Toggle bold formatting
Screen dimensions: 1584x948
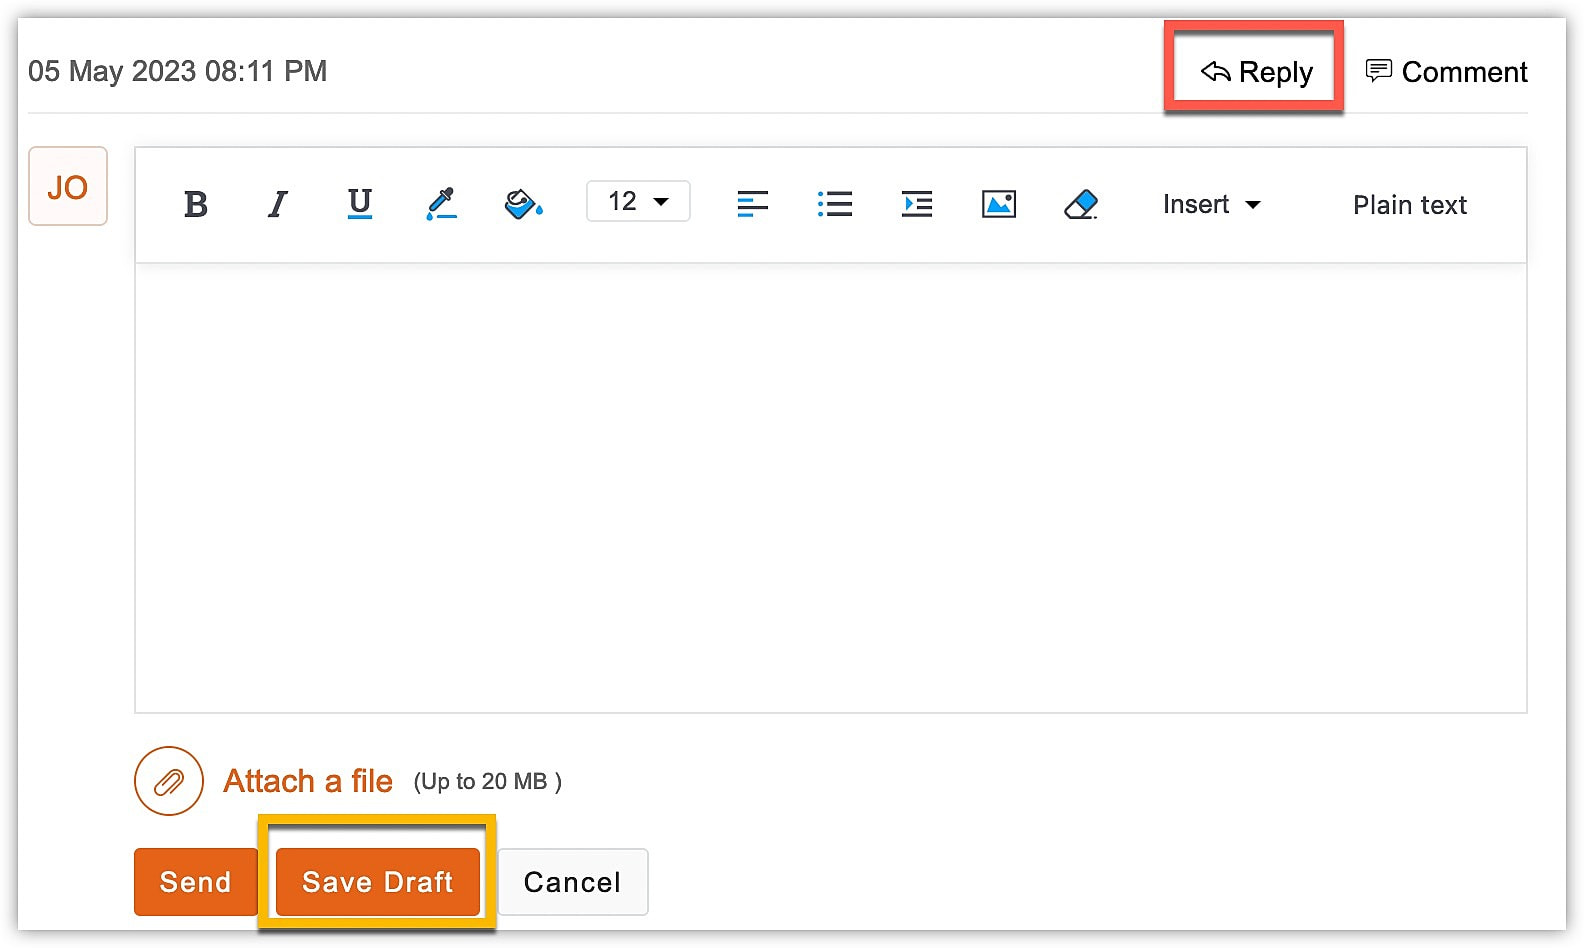click(x=196, y=204)
